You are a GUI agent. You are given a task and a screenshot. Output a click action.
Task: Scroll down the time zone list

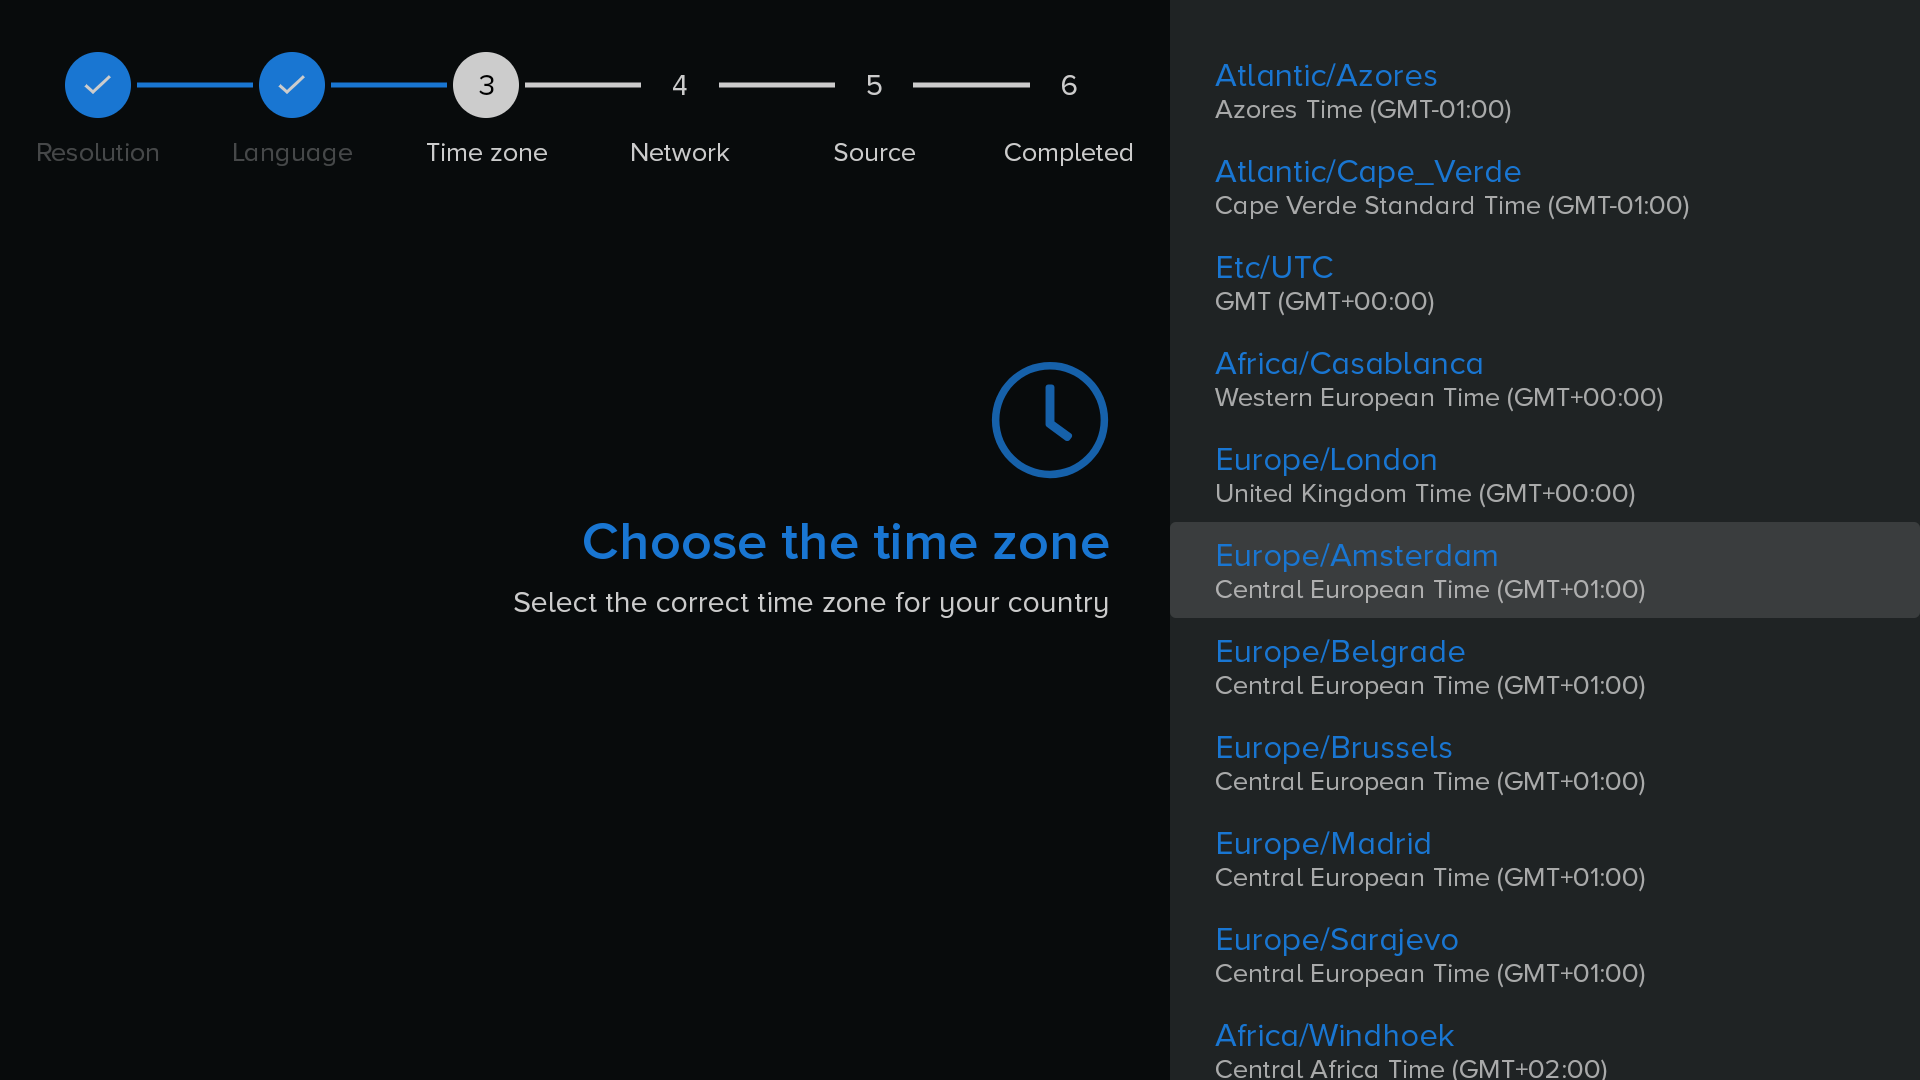[1544, 1048]
